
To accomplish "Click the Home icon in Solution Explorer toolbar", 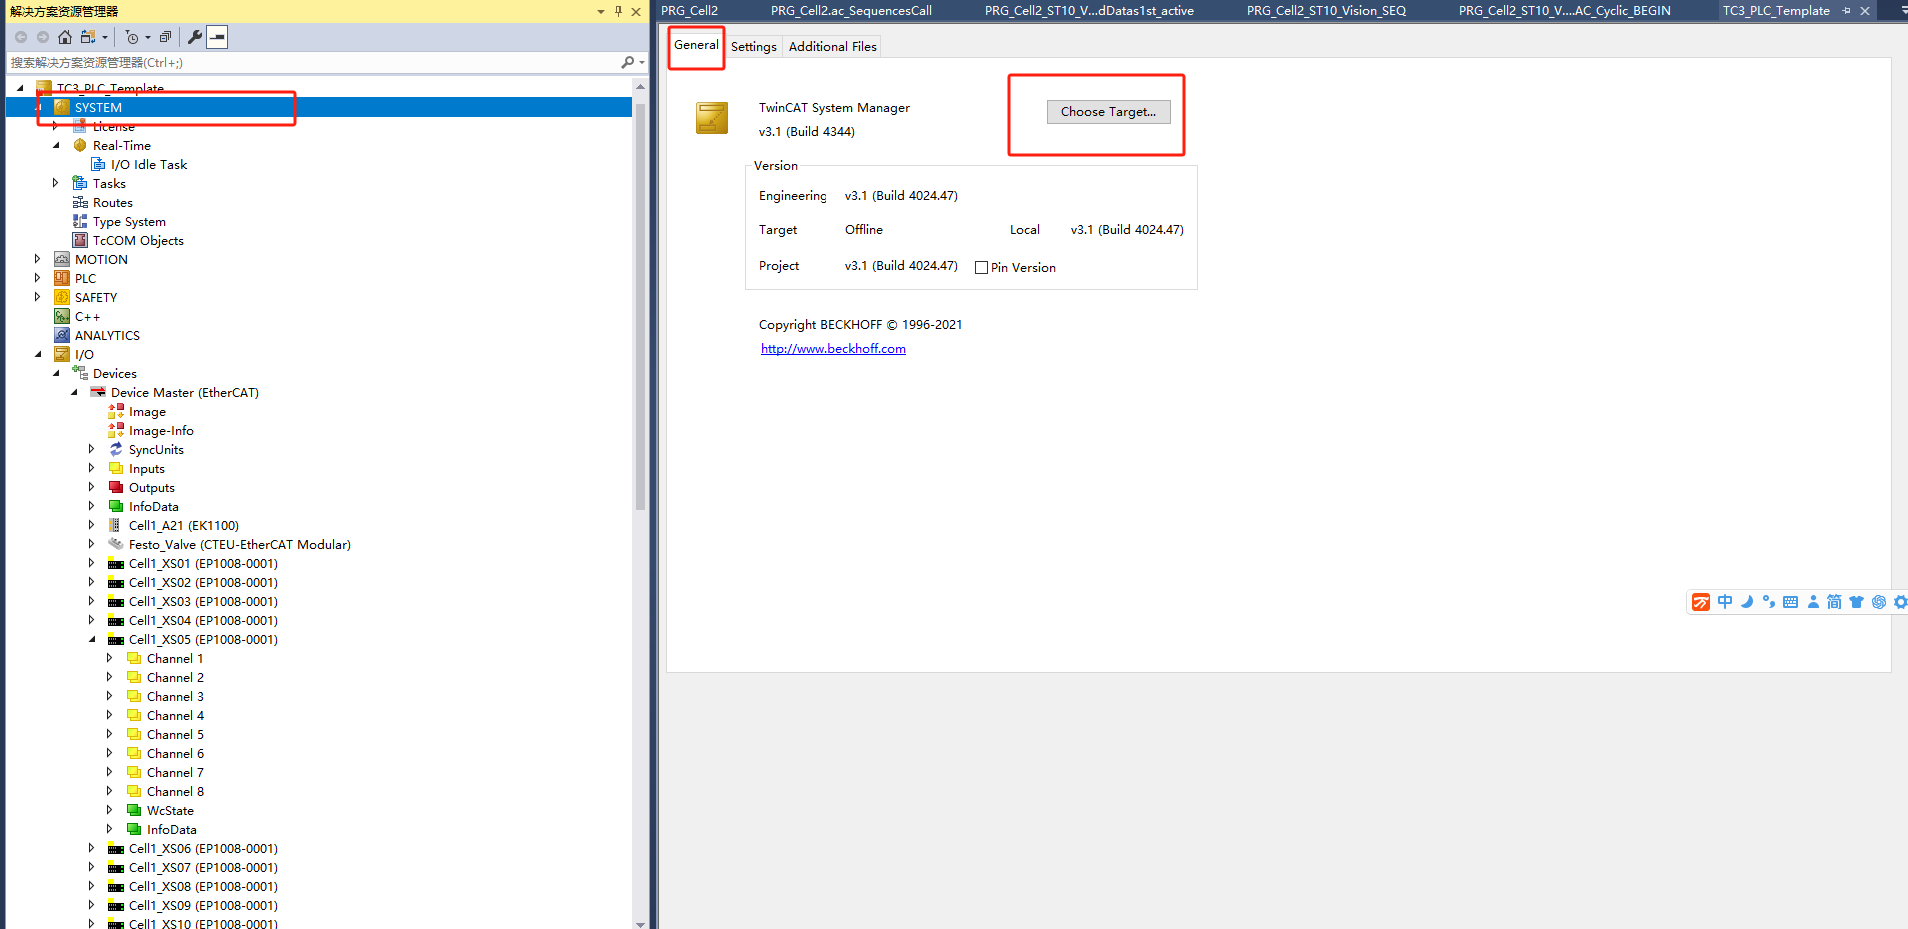I will [x=65, y=37].
